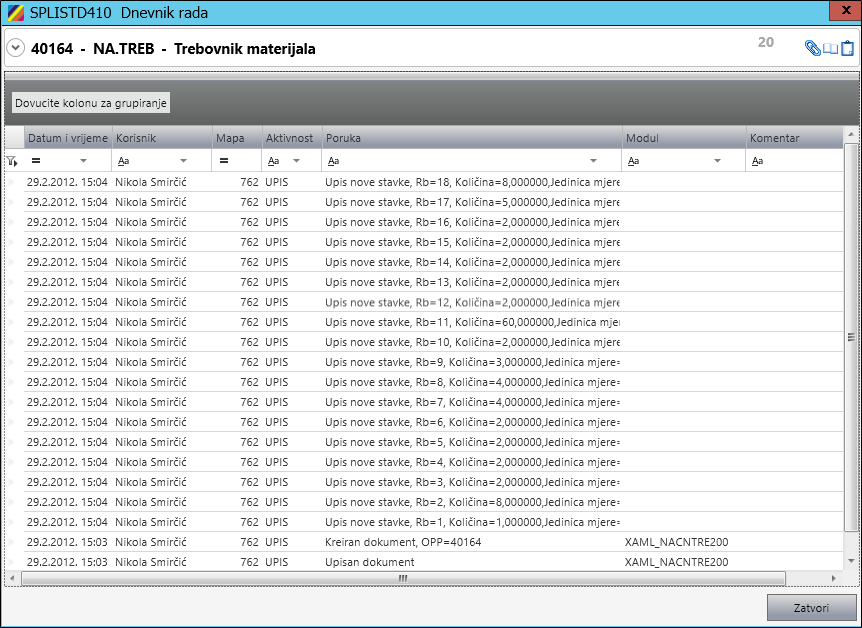Sort by the Mapa column header
Screen dimensions: 862x628
237,138
